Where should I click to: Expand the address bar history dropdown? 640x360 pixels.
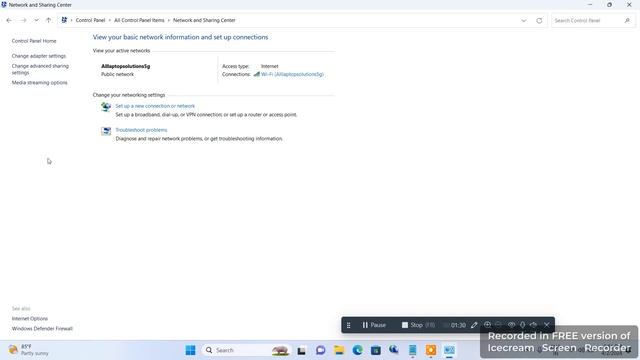point(524,20)
